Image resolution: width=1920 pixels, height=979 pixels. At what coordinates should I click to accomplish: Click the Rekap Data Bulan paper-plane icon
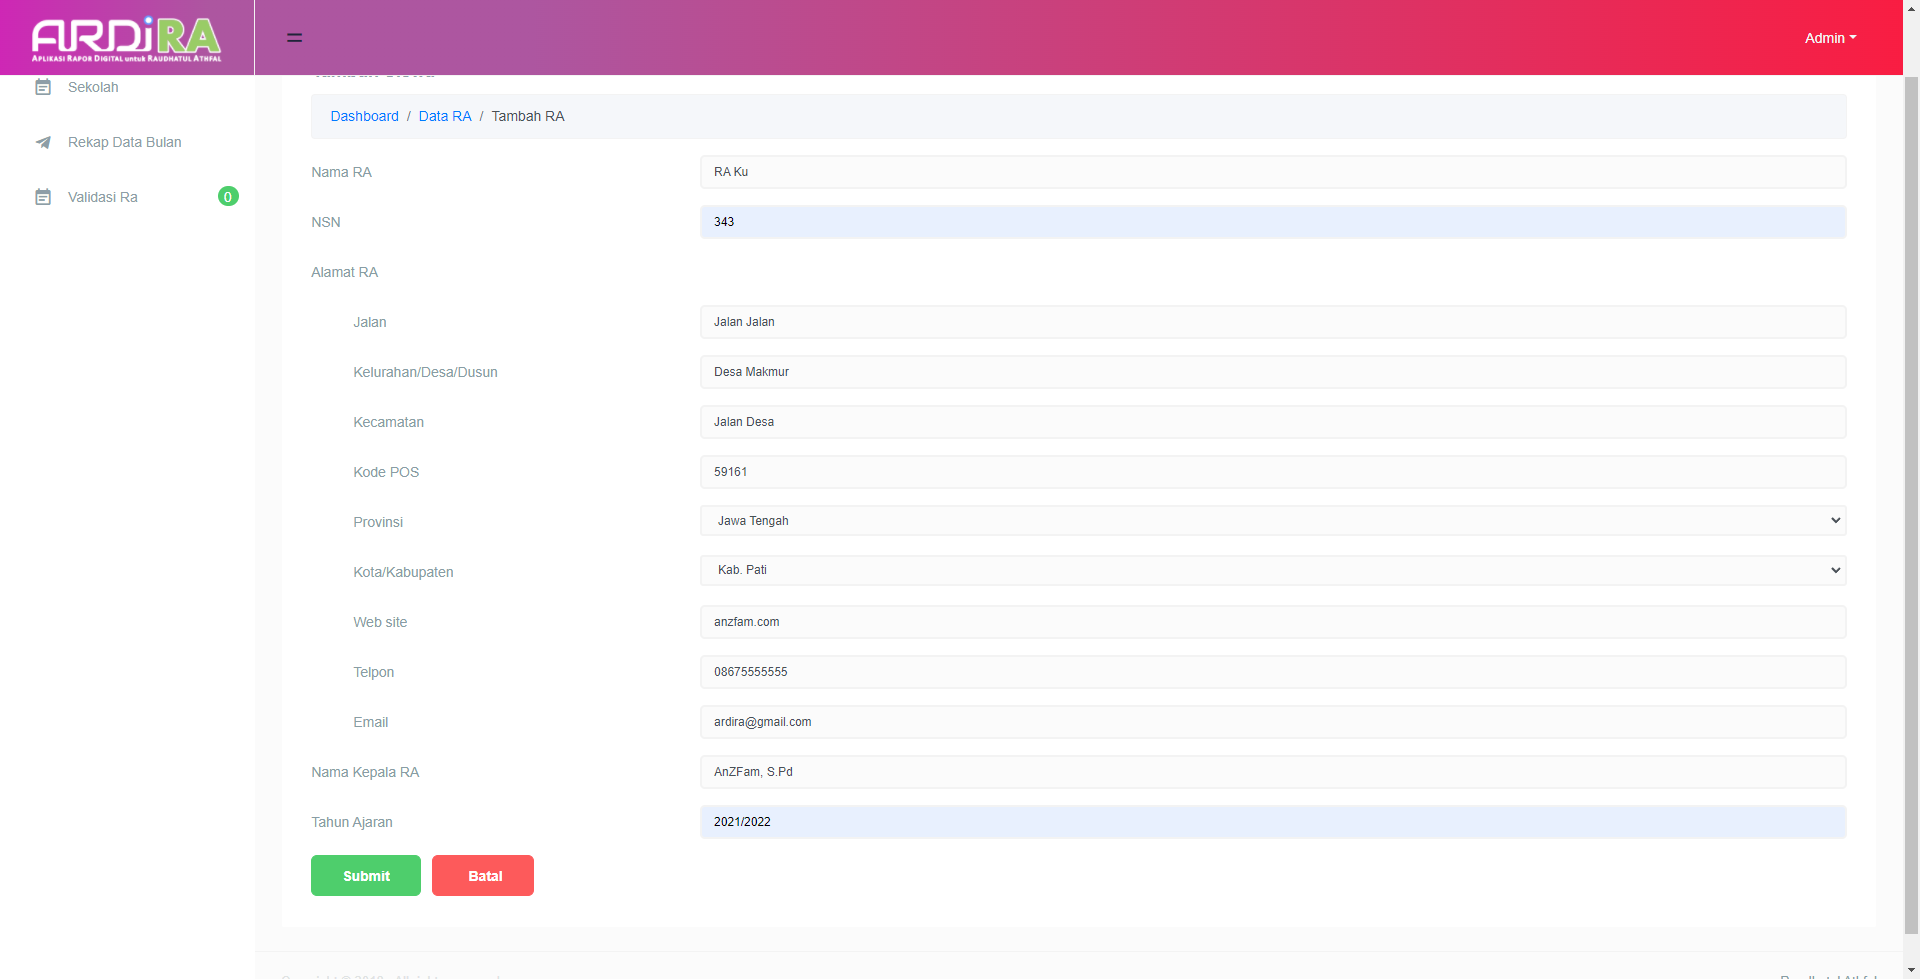(43, 143)
